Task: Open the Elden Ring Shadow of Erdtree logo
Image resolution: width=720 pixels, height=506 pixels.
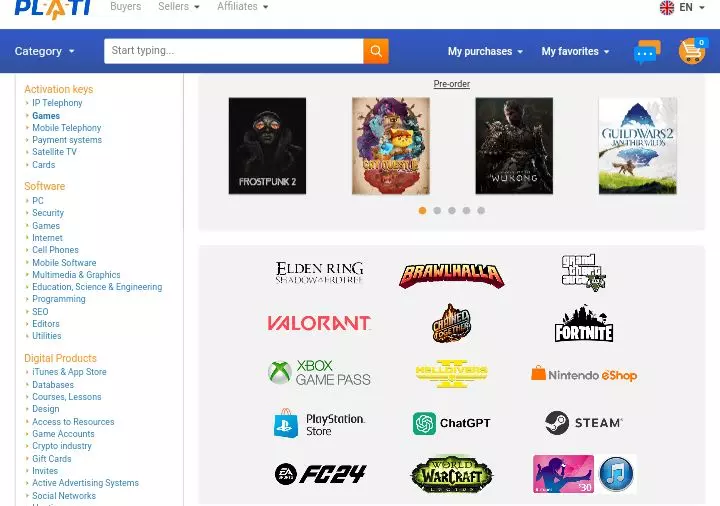Action: [320, 273]
